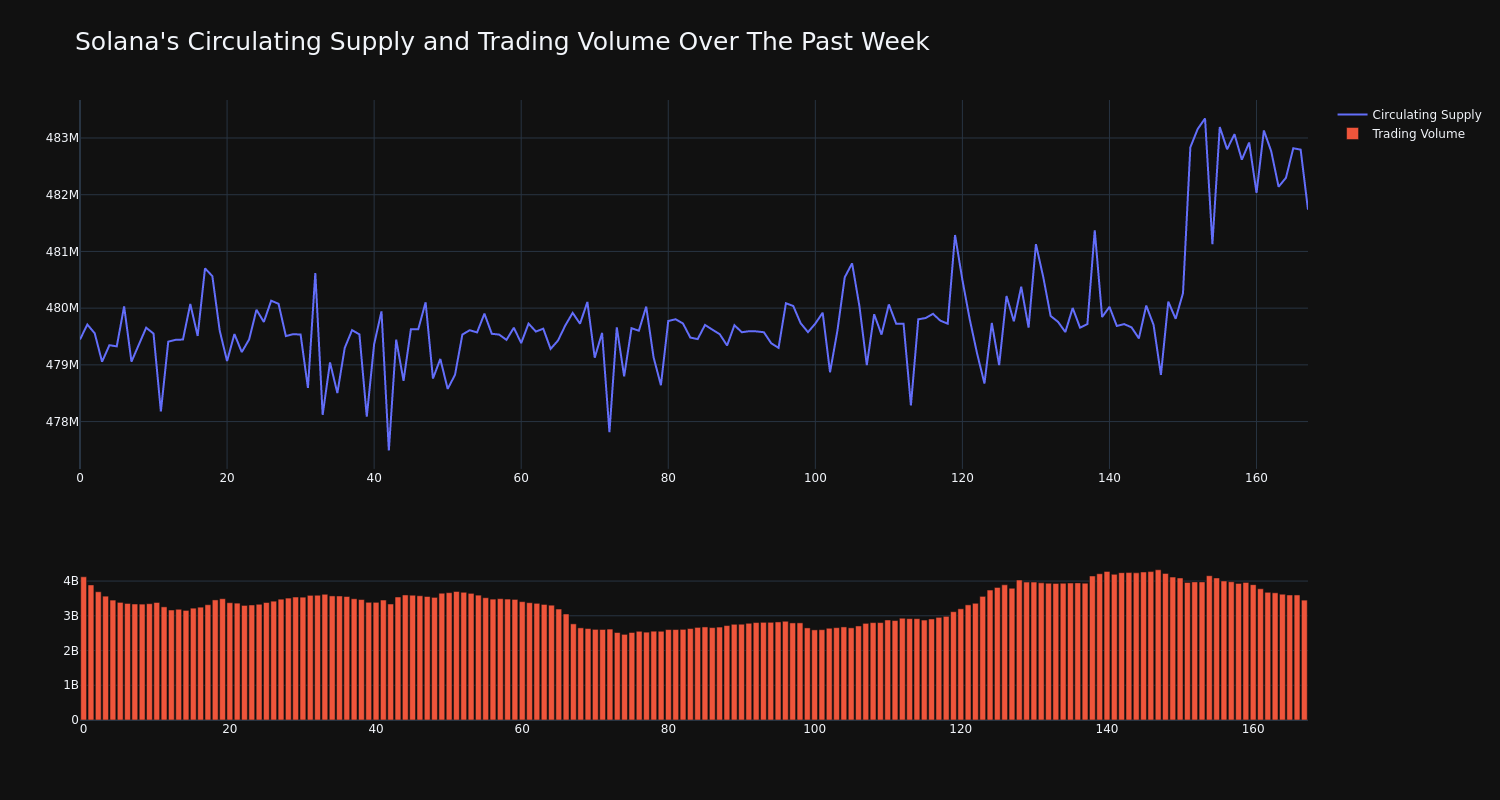Click the 80 tick on supply chart x-axis
This screenshot has height=800, width=1500.
pos(668,478)
